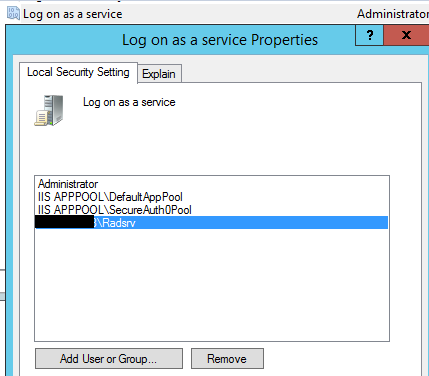Screen dimensions: 429x376
Task: Click the Log on as a service heading text
Action: 129,102
